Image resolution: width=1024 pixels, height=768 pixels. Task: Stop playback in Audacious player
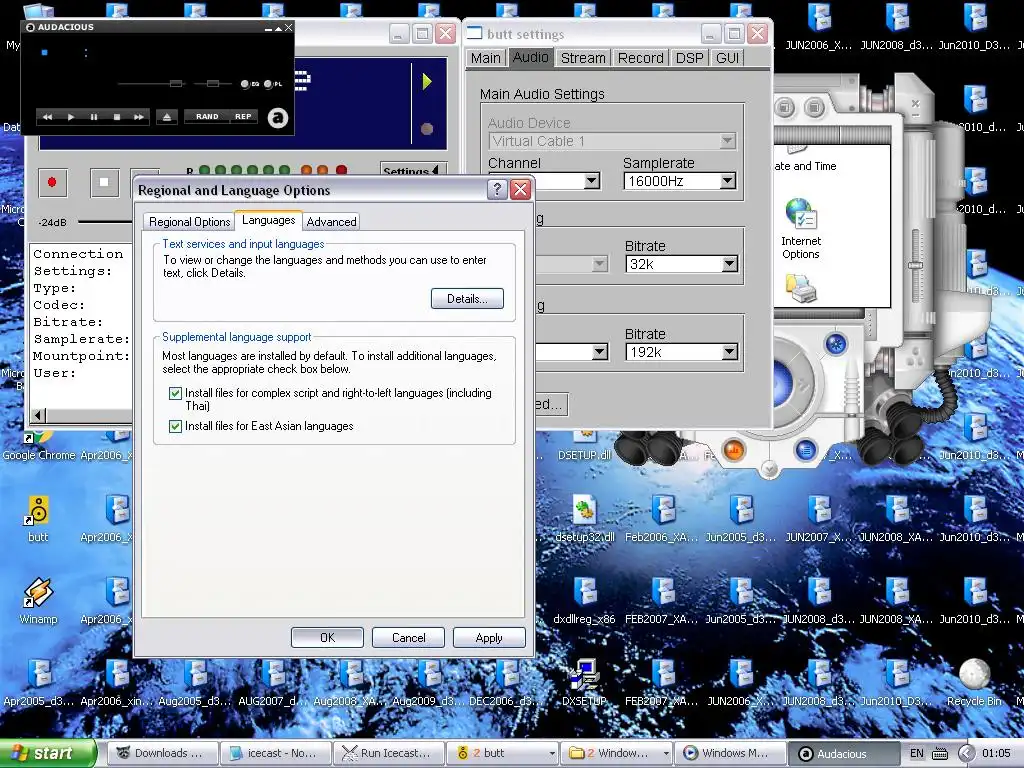point(116,117)
